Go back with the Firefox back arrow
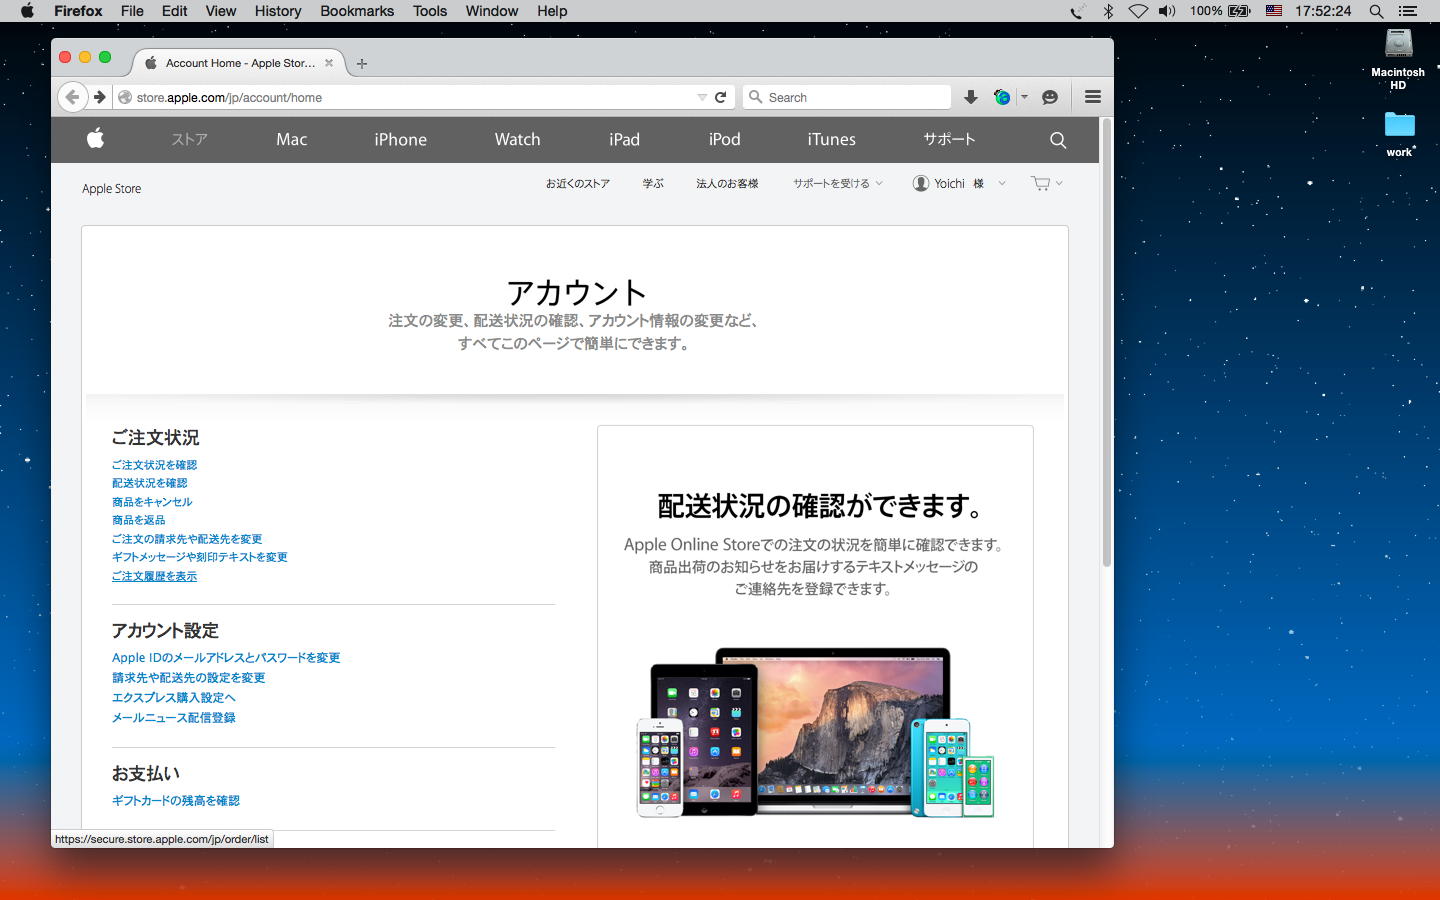Screen dimensions: 1440x900 point(71,97)
